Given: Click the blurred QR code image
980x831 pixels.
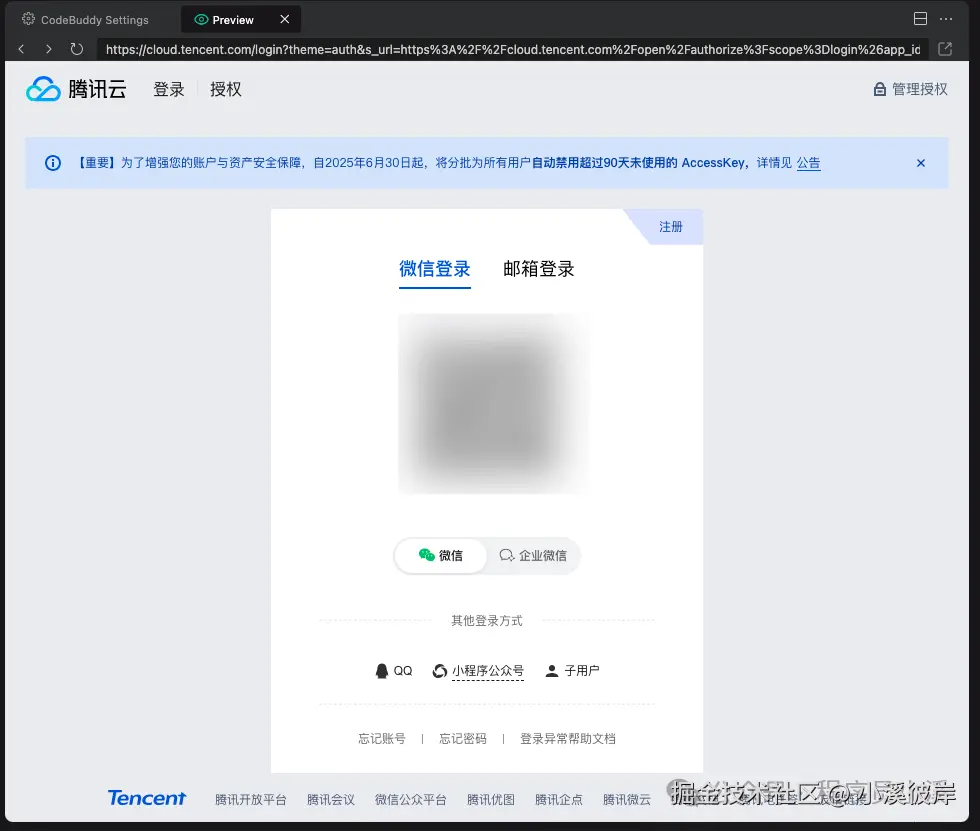Looking at the screenshot, I should (x=493, y=404).
